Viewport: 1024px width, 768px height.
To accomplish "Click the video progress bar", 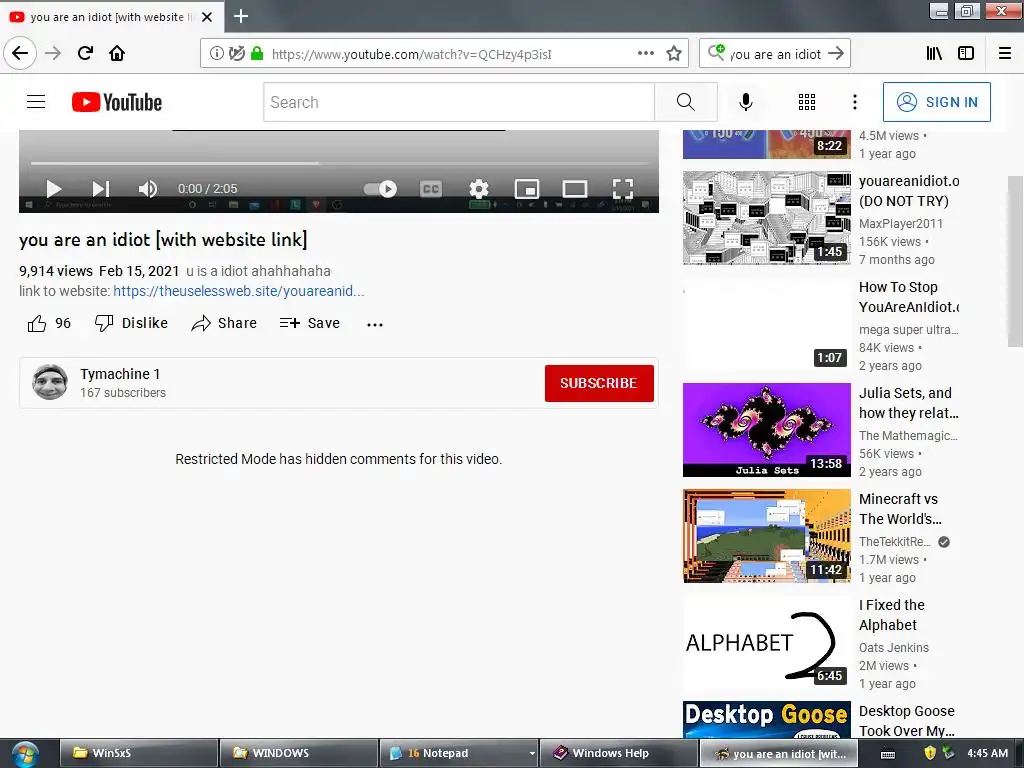I will 340,163.
